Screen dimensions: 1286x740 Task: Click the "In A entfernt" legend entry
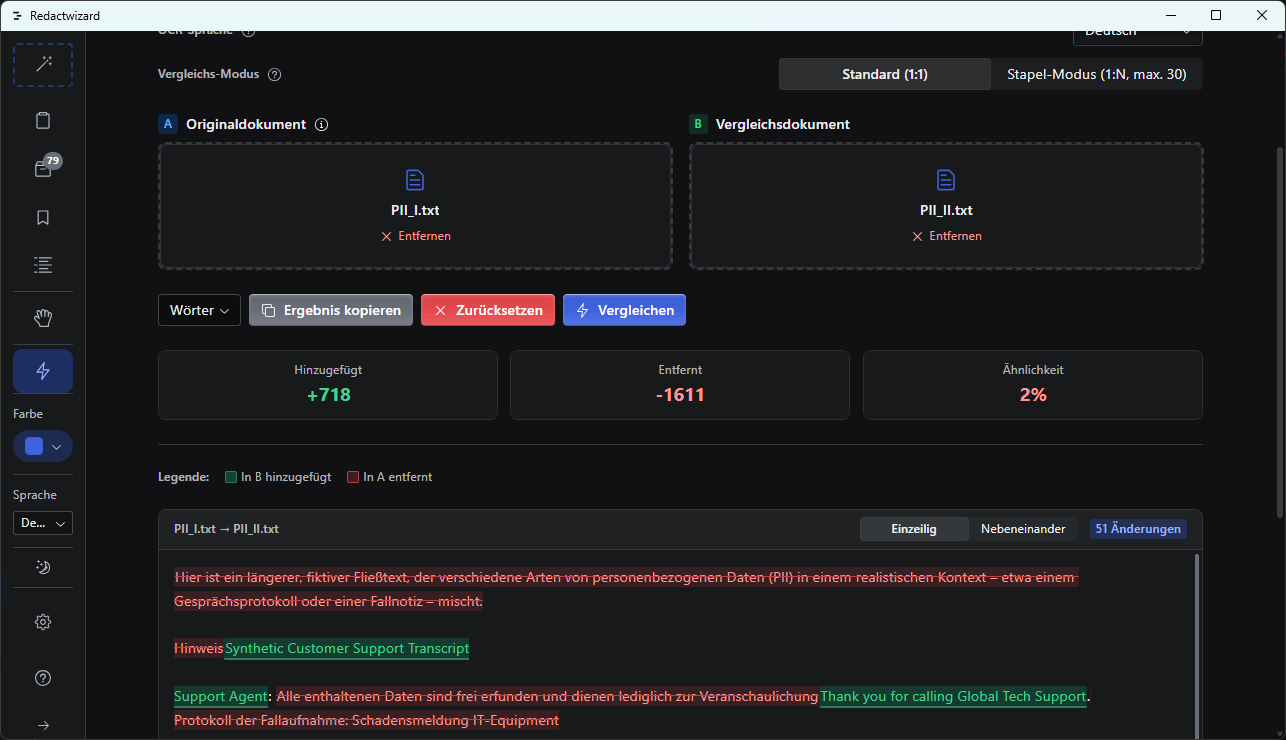[390, 477]
